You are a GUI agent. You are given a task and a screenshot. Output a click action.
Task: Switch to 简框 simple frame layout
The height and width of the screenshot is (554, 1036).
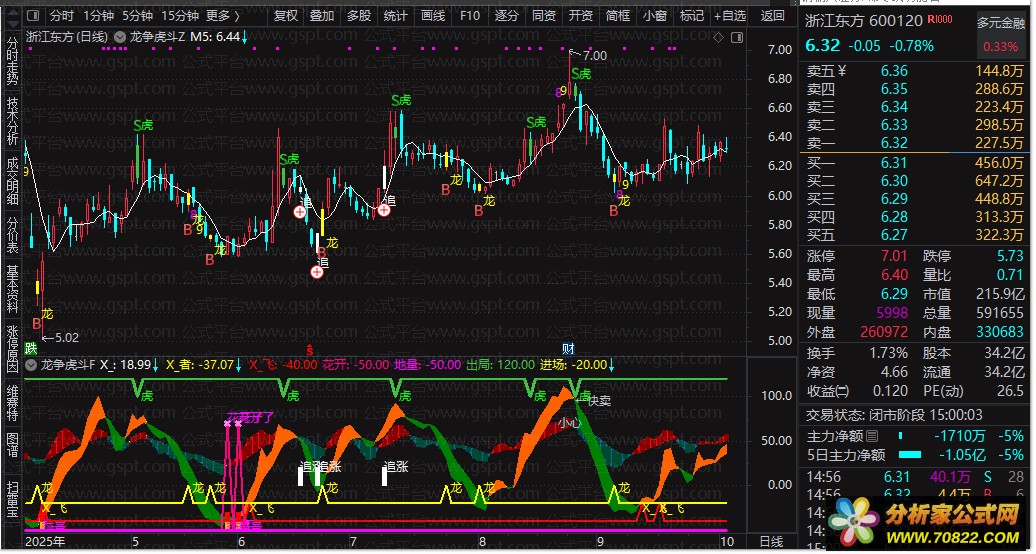(x=618, y=15)
